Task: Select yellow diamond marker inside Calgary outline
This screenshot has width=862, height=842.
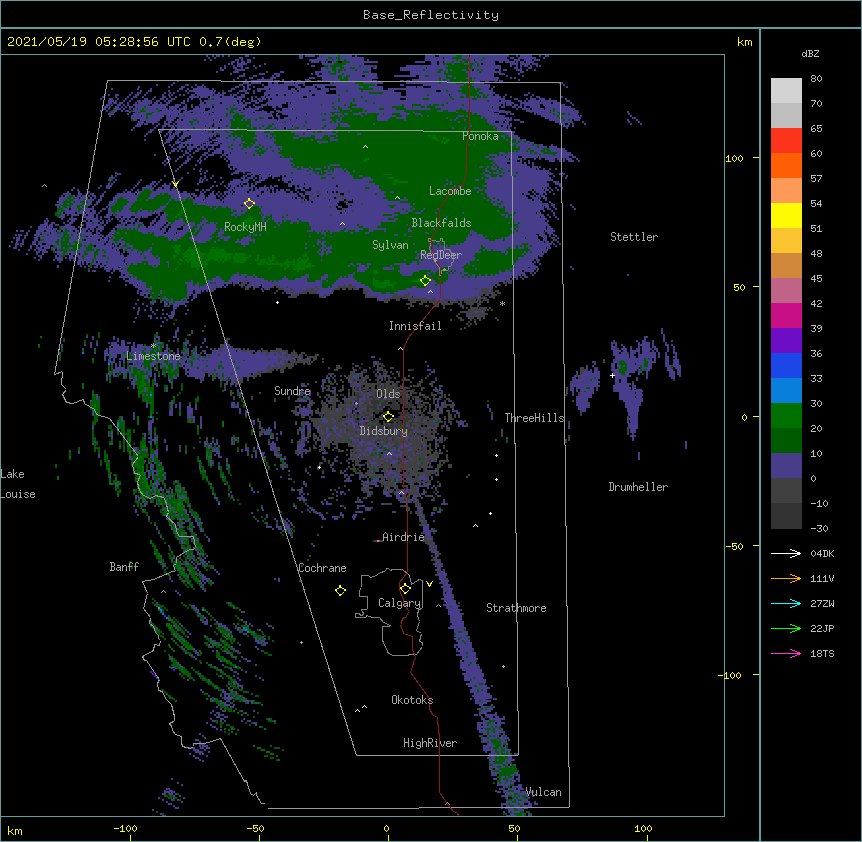Action: [405, 589]
